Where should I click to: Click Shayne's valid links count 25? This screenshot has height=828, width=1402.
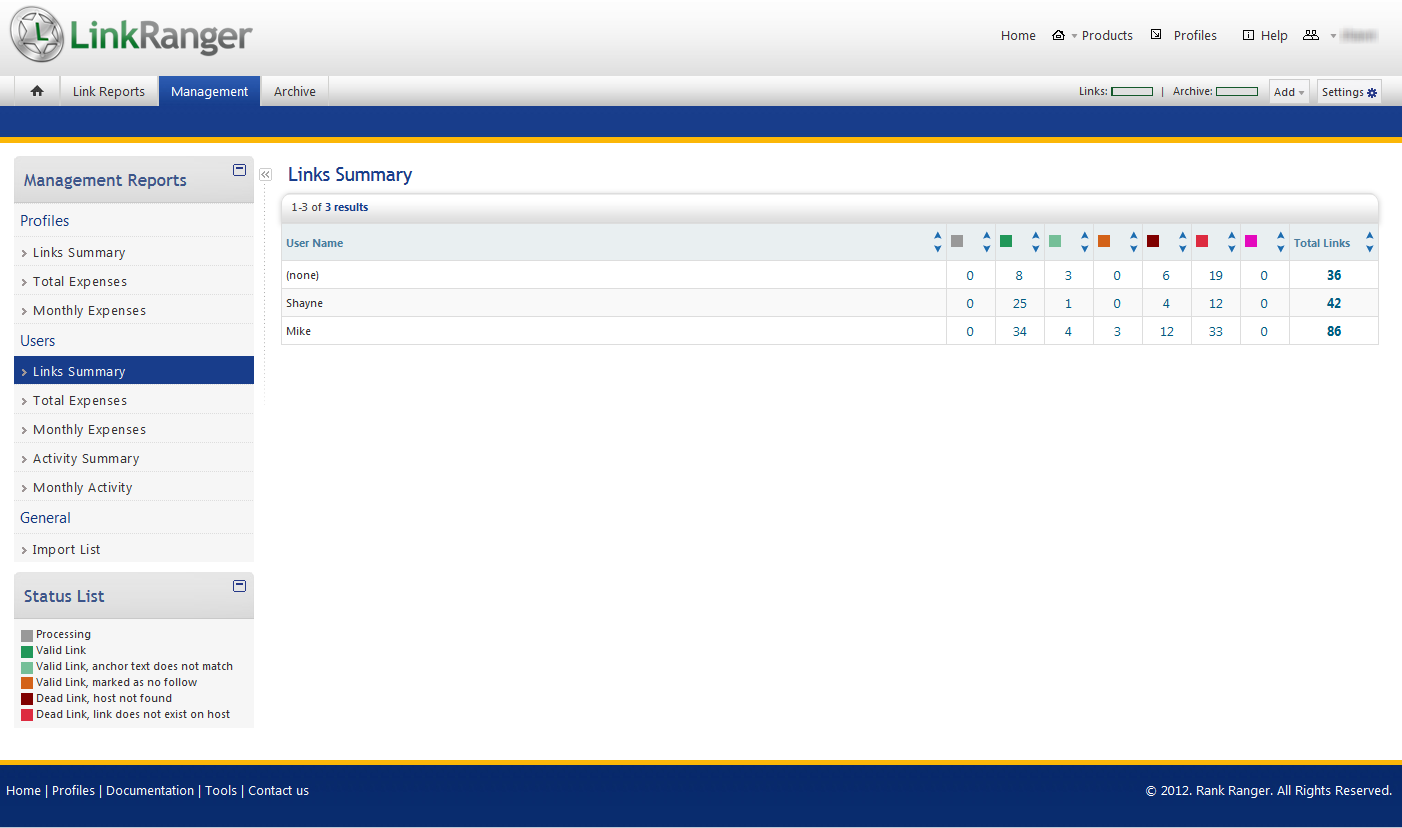[1020, 303]
